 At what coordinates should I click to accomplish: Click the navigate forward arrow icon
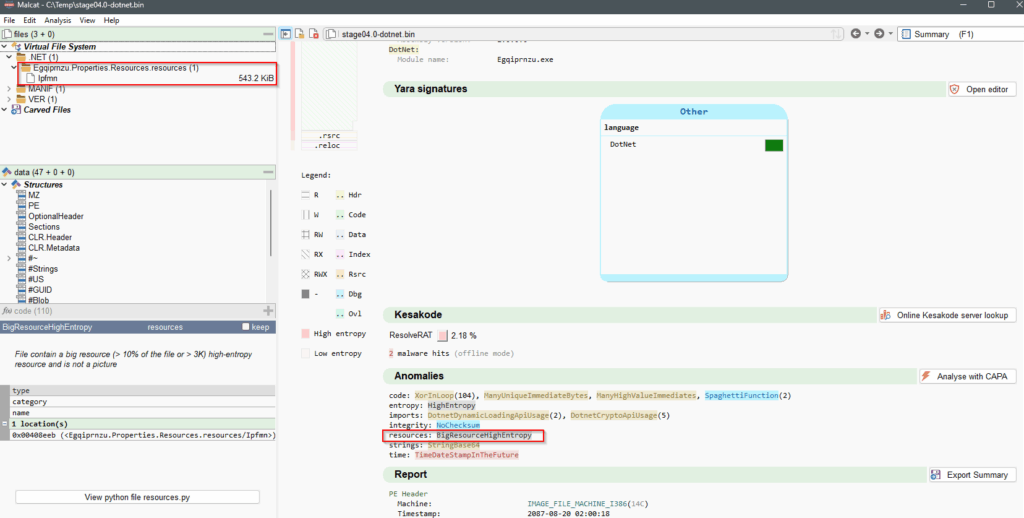[878, 34]
